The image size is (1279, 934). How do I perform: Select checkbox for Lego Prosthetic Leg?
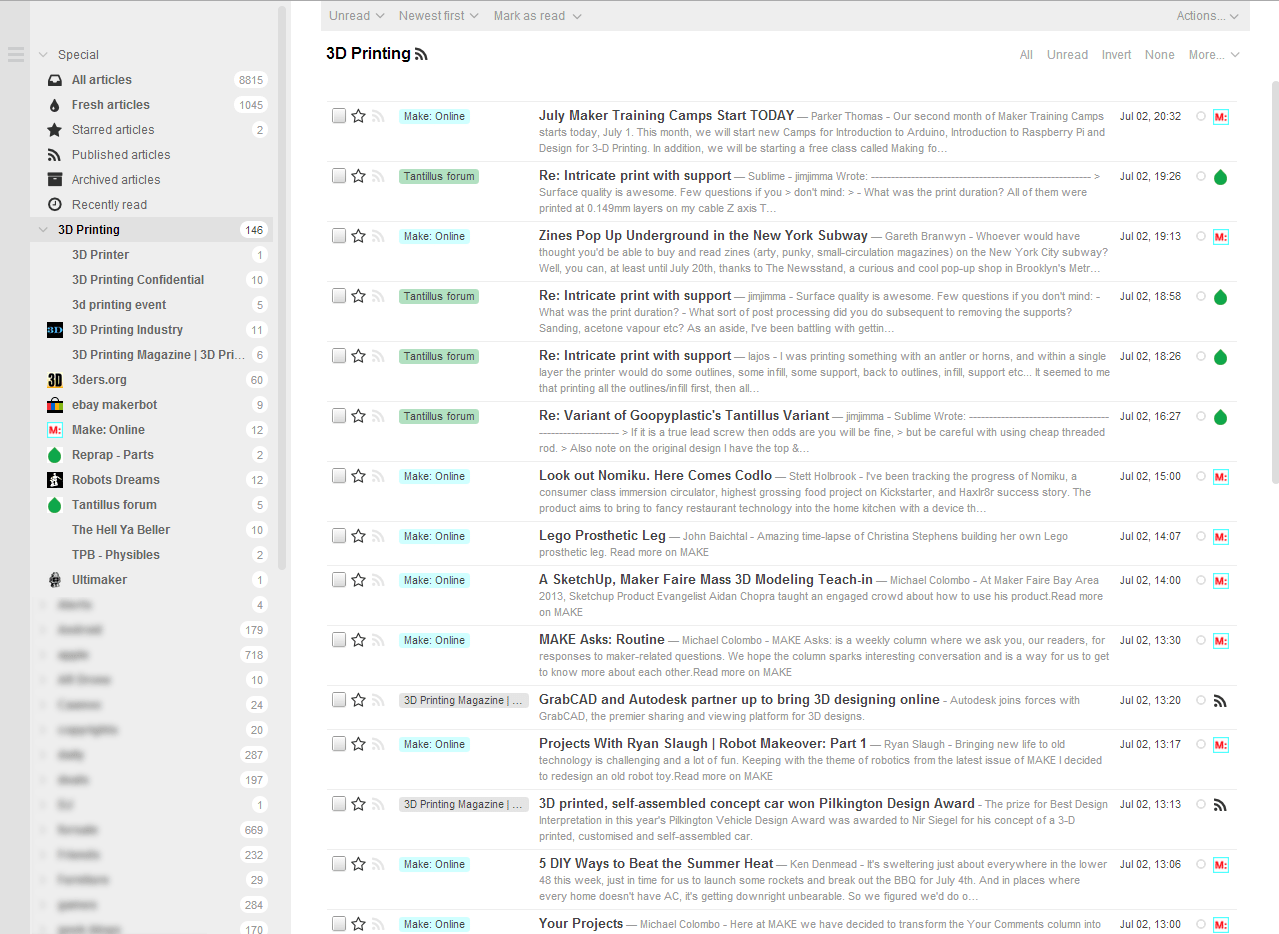pyautogui.click(x=339, y=536)
